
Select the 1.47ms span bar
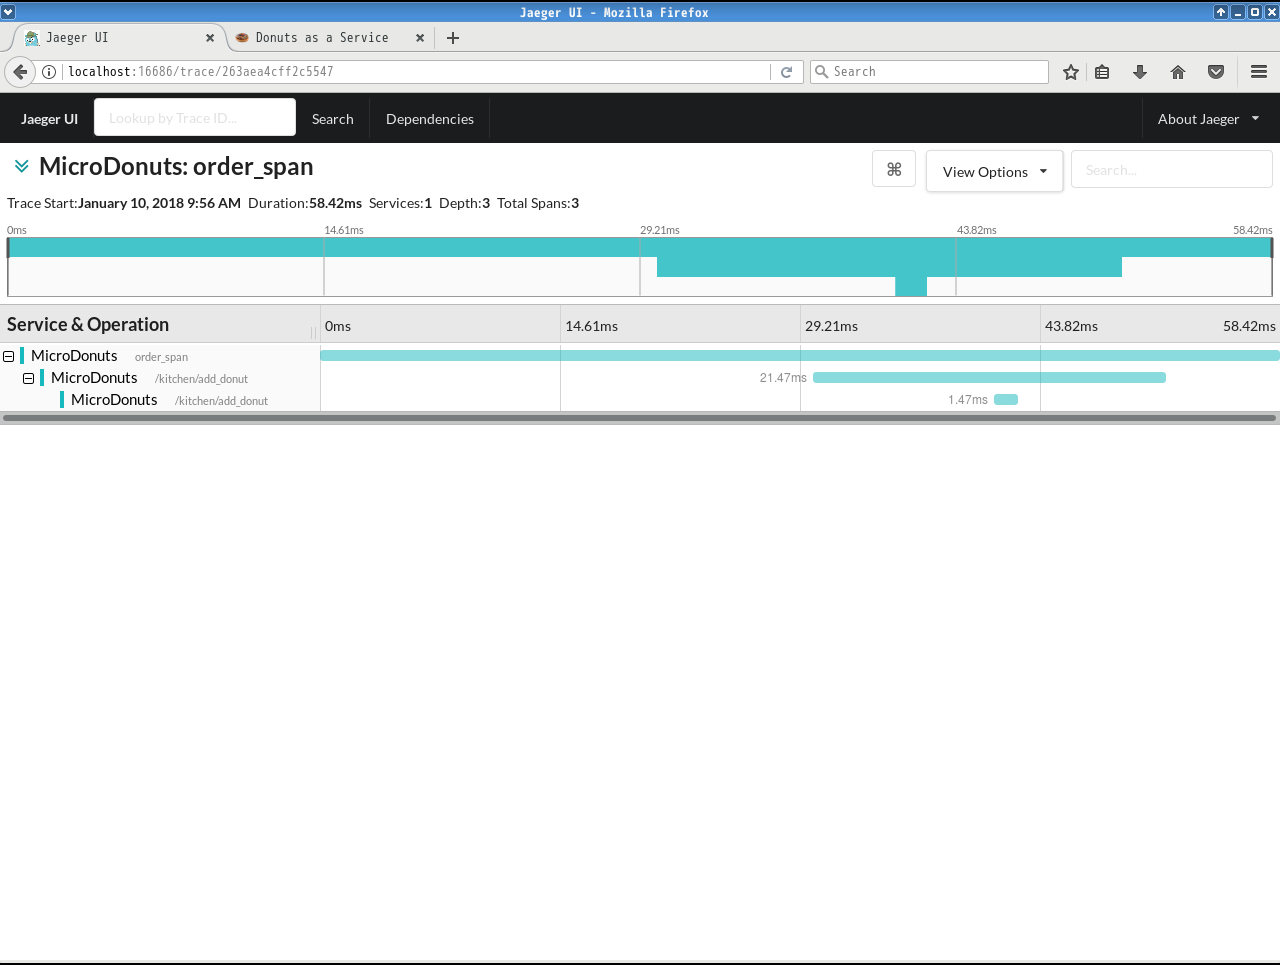(1006, 400)
